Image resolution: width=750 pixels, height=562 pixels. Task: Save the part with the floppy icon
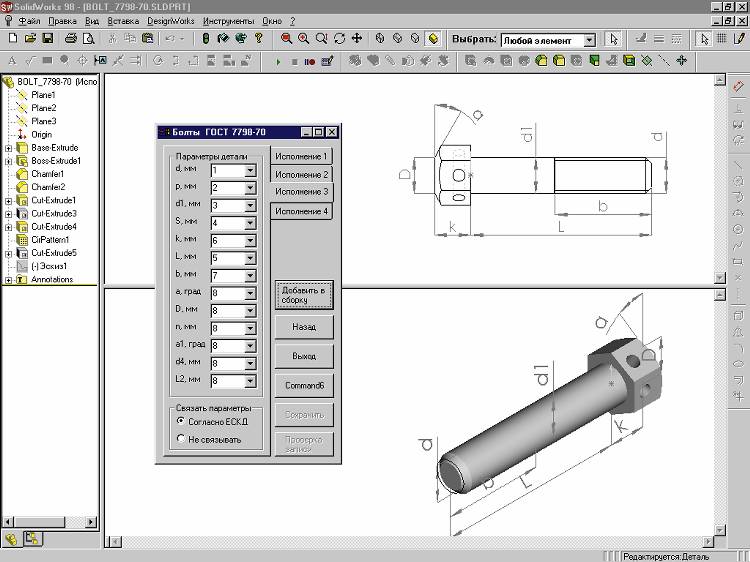48,38
